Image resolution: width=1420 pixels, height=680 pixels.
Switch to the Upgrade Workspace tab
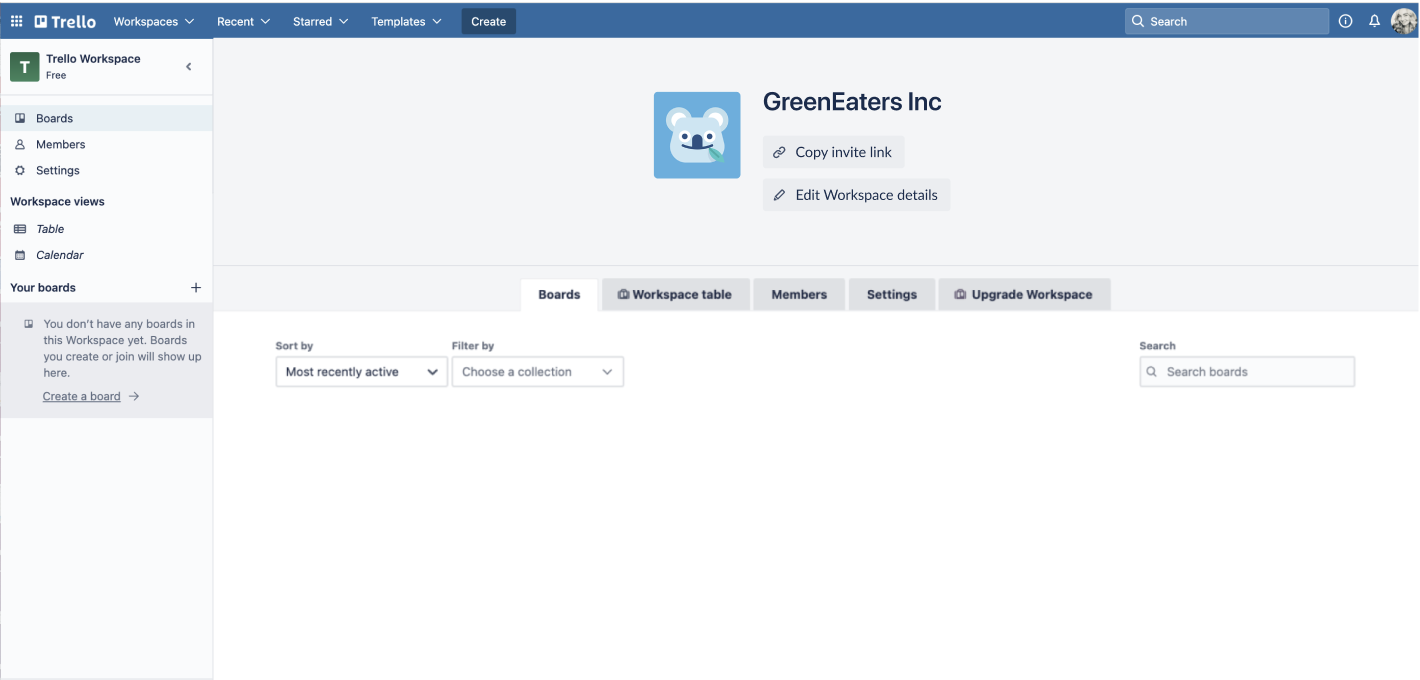point(1023,295)
